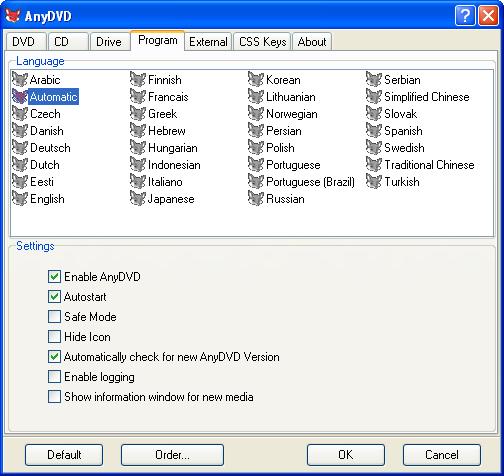
Task: Turn on Enable logging
Action: (x=54, y=377)
